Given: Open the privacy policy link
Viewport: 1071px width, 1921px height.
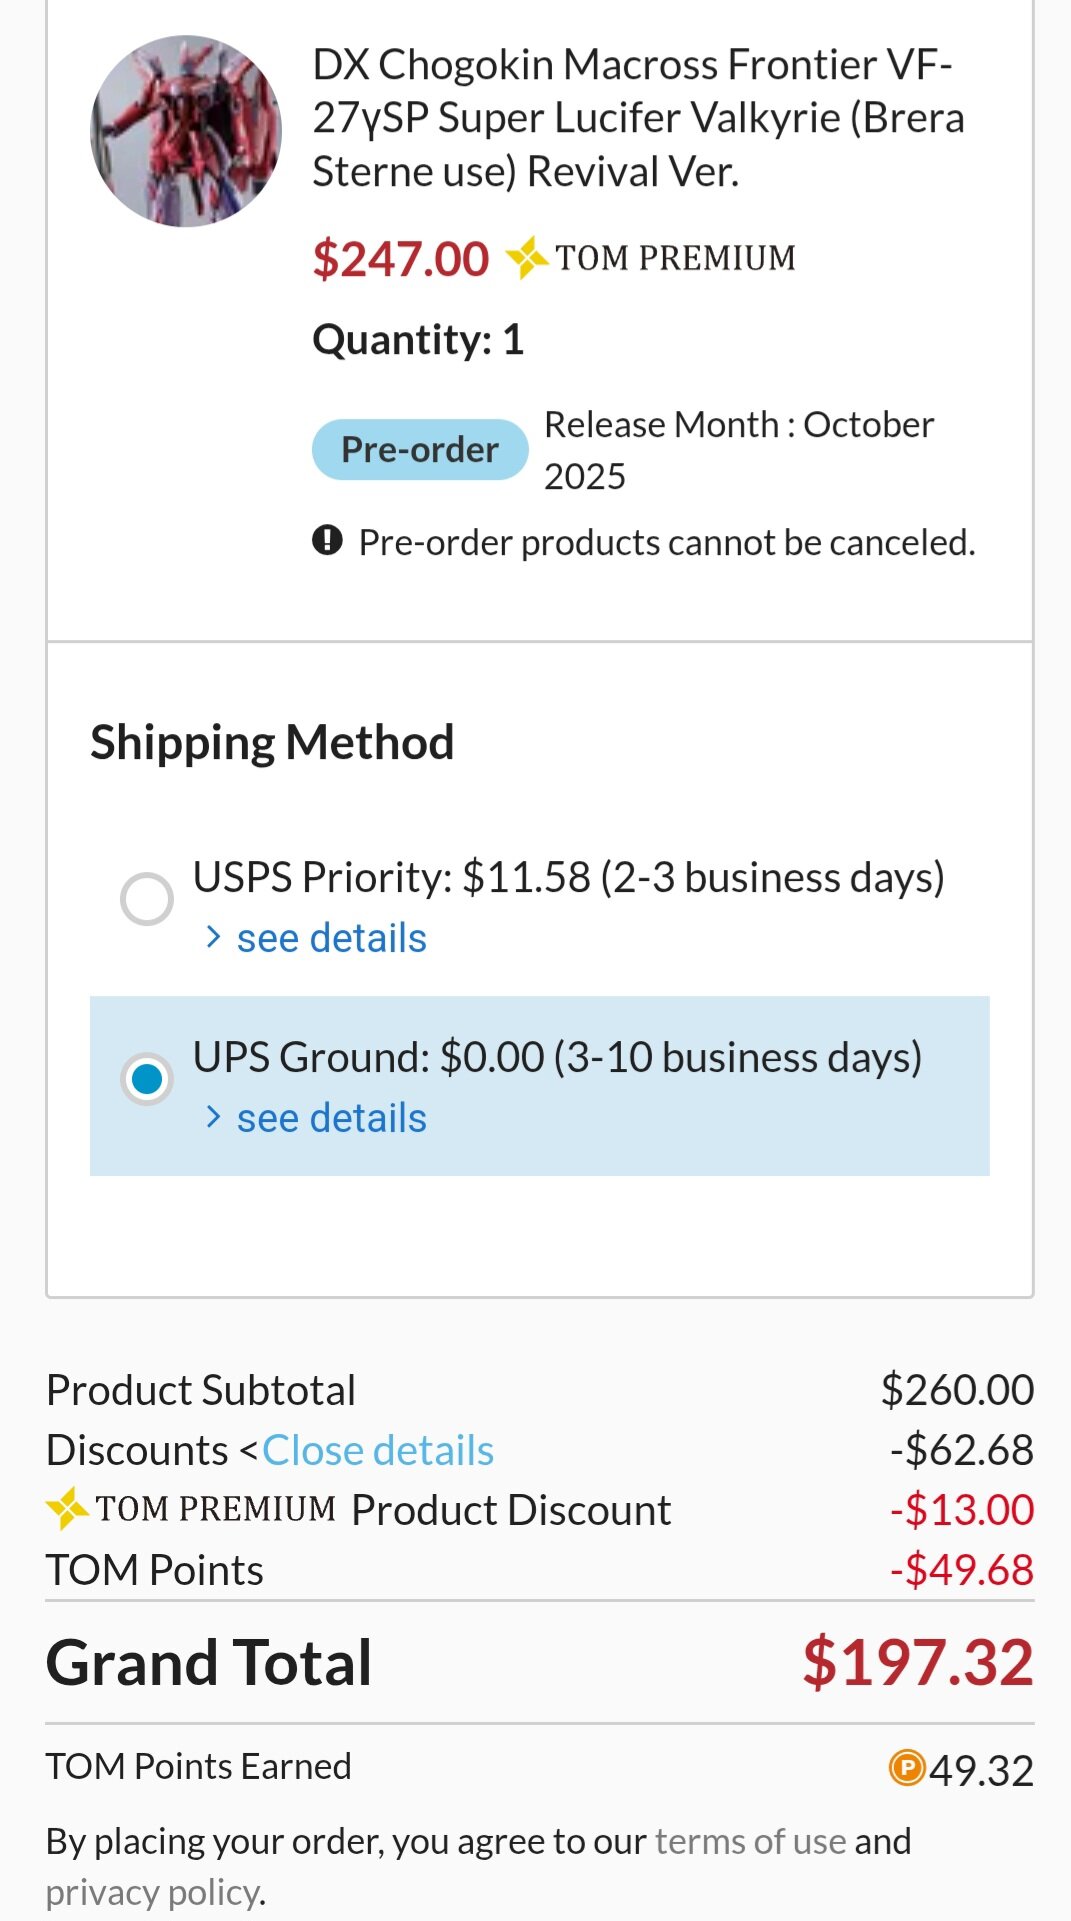Looking at the screenshot, I should pyautogui.click(x=154, y=1893).
